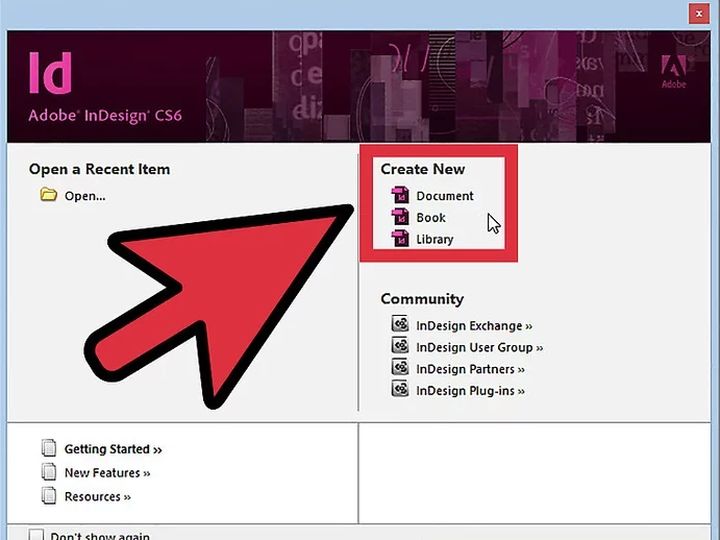
Task: Click the Adobe logo in the banner
Action: point(674,72)
